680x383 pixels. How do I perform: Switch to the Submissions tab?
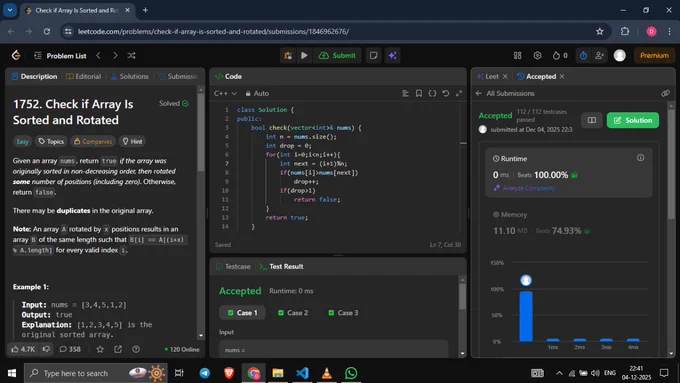tap(179, 76)
